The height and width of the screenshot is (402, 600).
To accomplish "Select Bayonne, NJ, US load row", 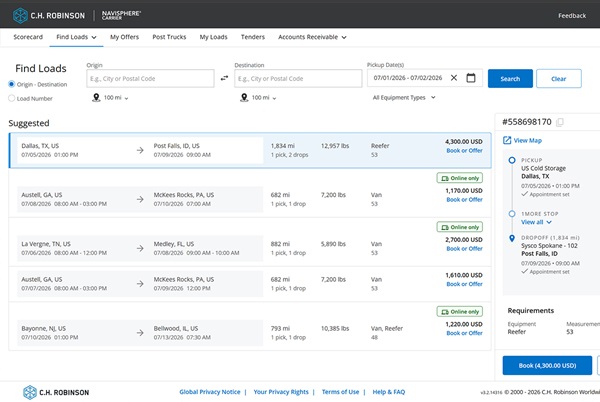I will (x=250, y=327).
